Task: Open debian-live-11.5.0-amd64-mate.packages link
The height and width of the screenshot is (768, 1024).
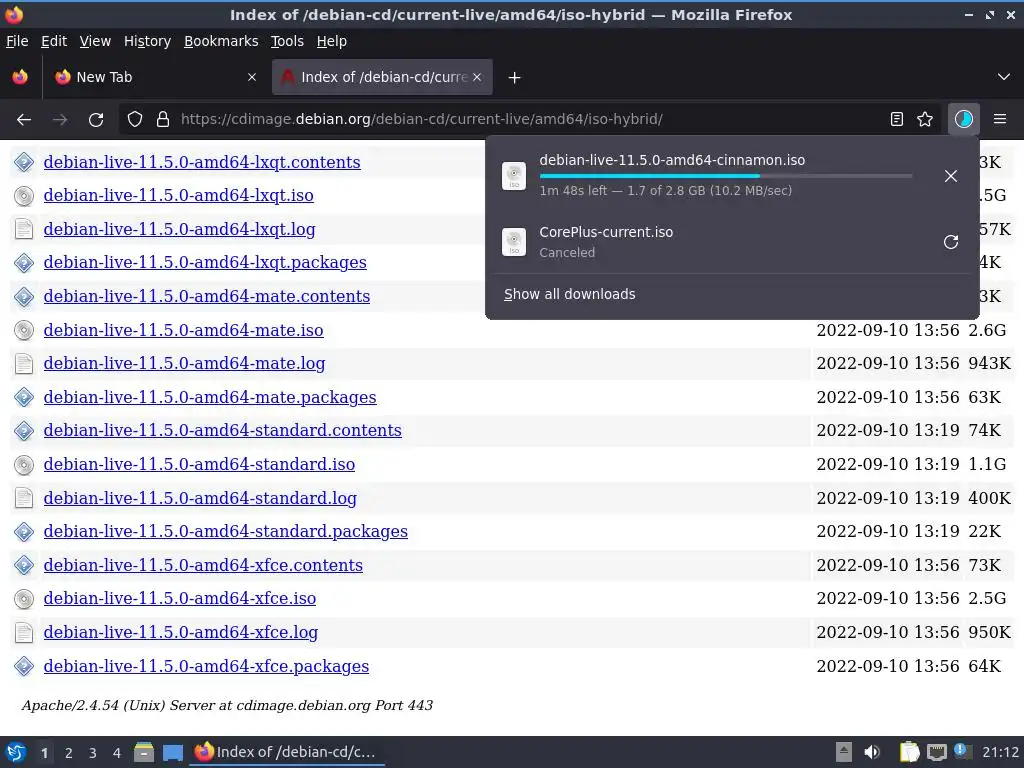Action: coord(210,398)
